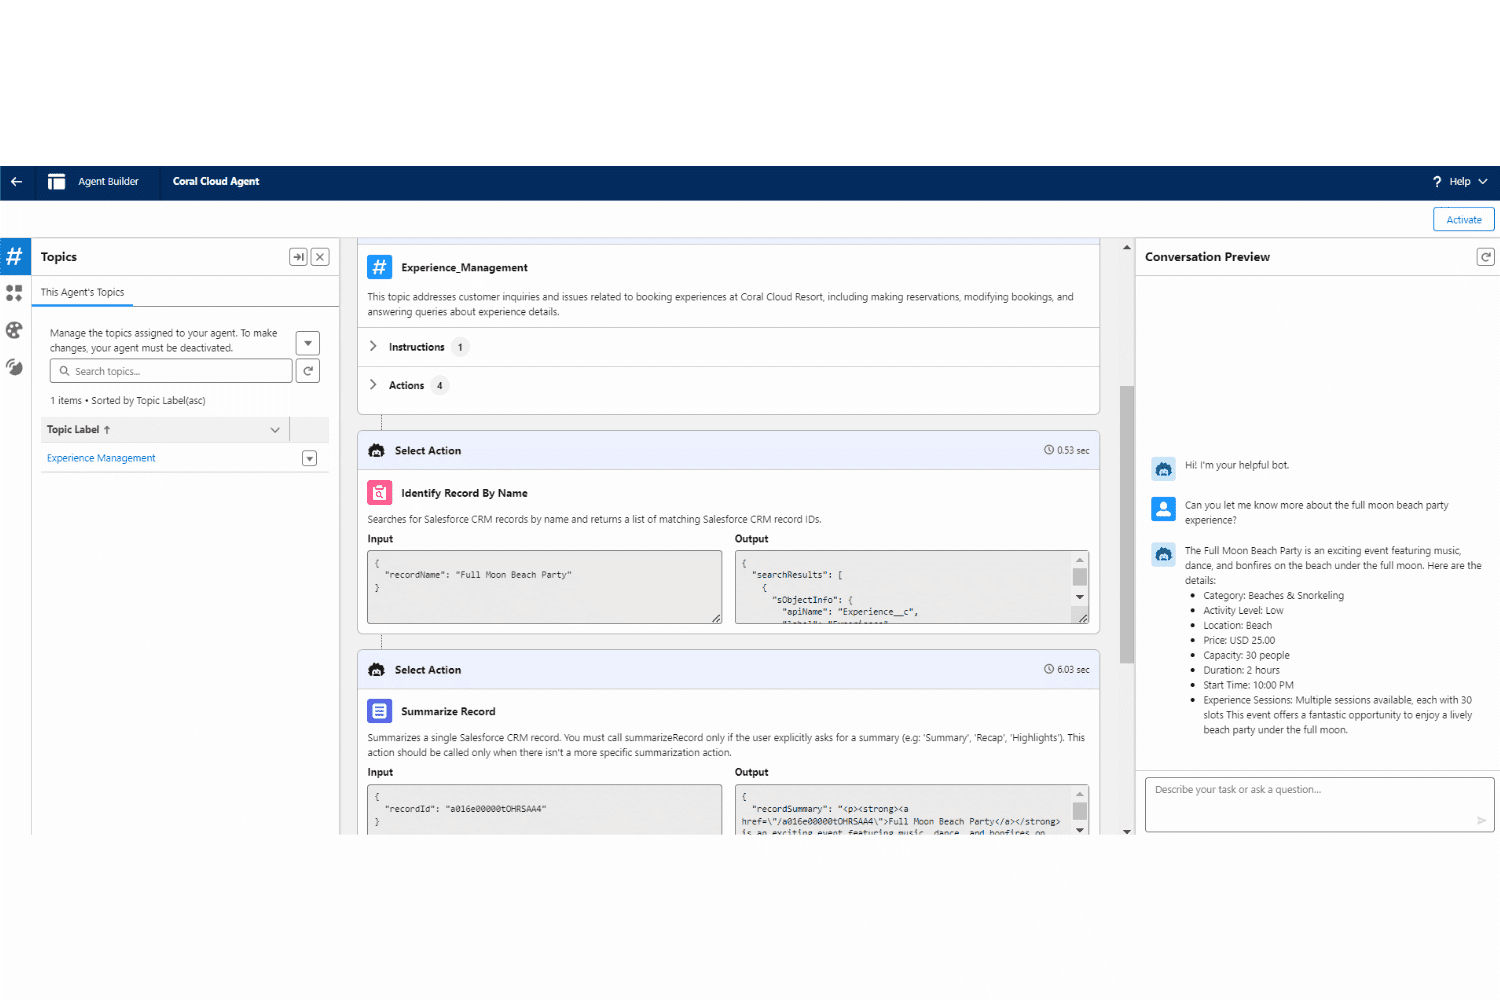Click the center panel scroll-down arrow

1127,830
